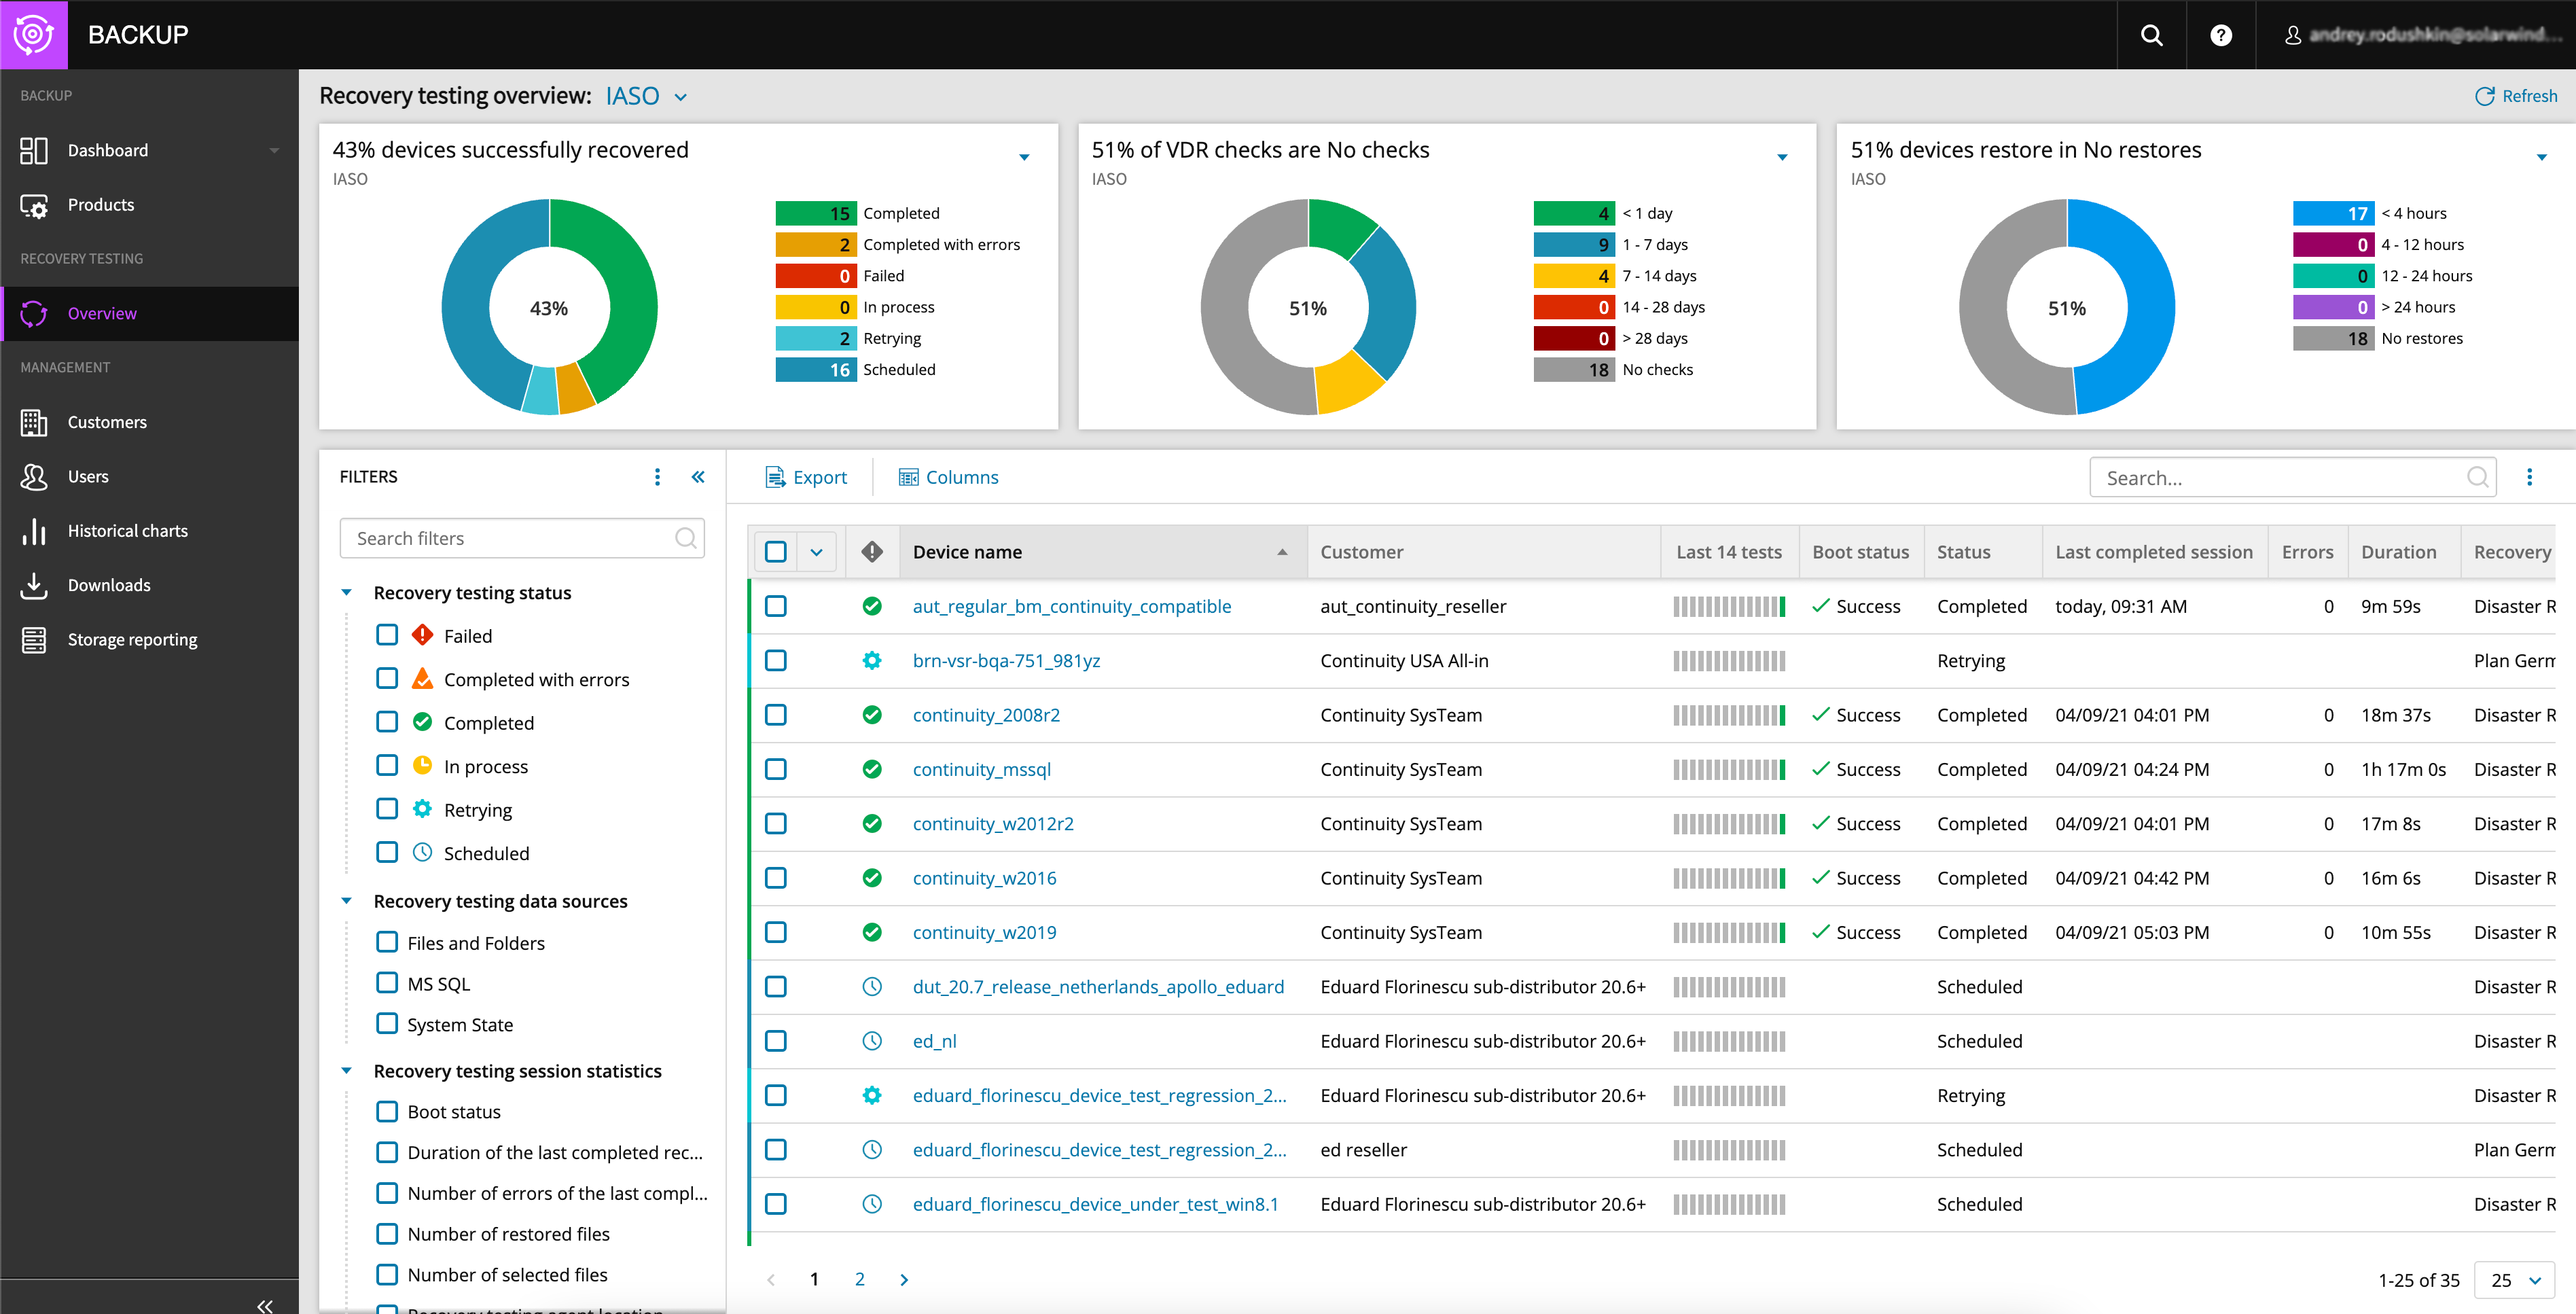Click the retrying gear icon on brn-vsr-bqa-751_981yz
Image resolution: width=2576 pixels, height=1314 pixels.
click(872, 660)
